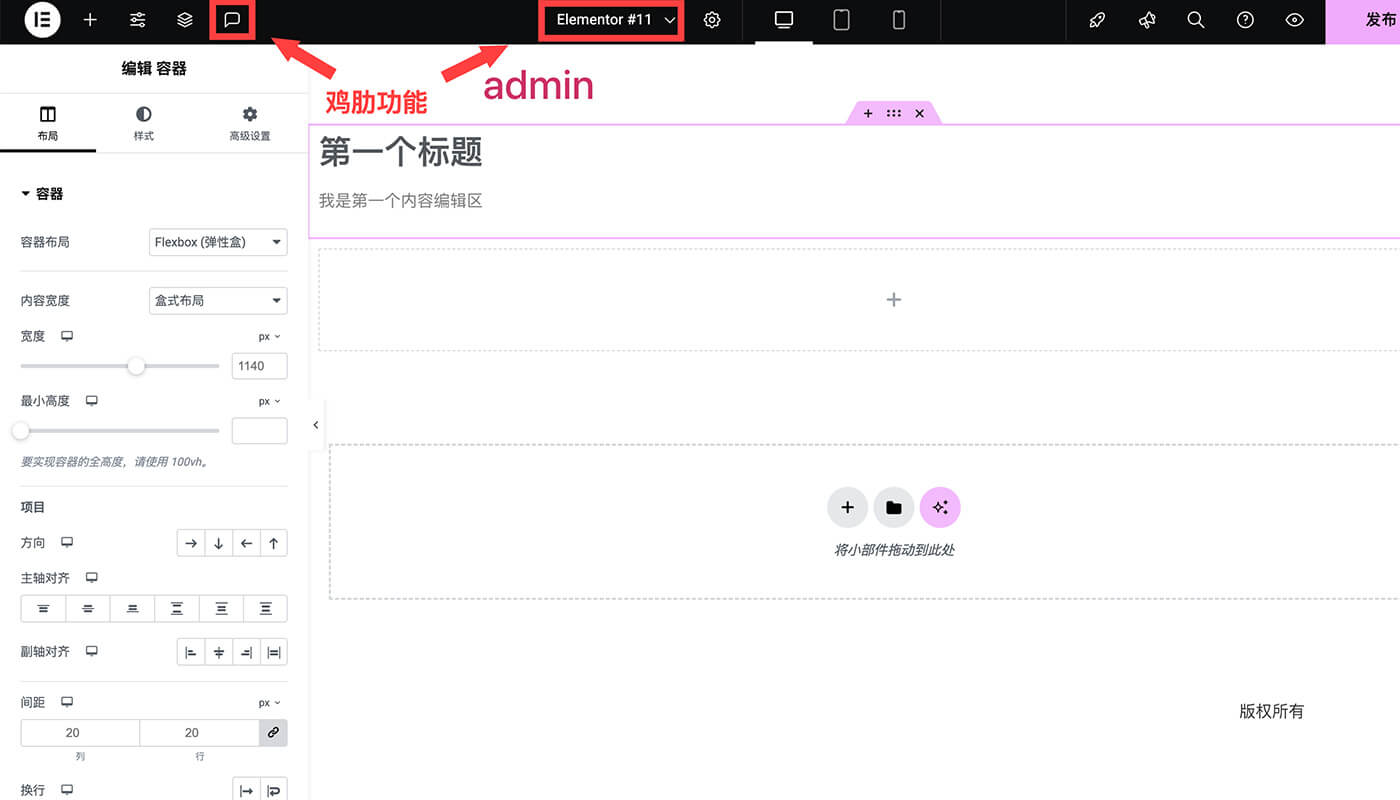Click the 间距 row value field
The width and height of the screenshot is (1400, 800).
199,733
